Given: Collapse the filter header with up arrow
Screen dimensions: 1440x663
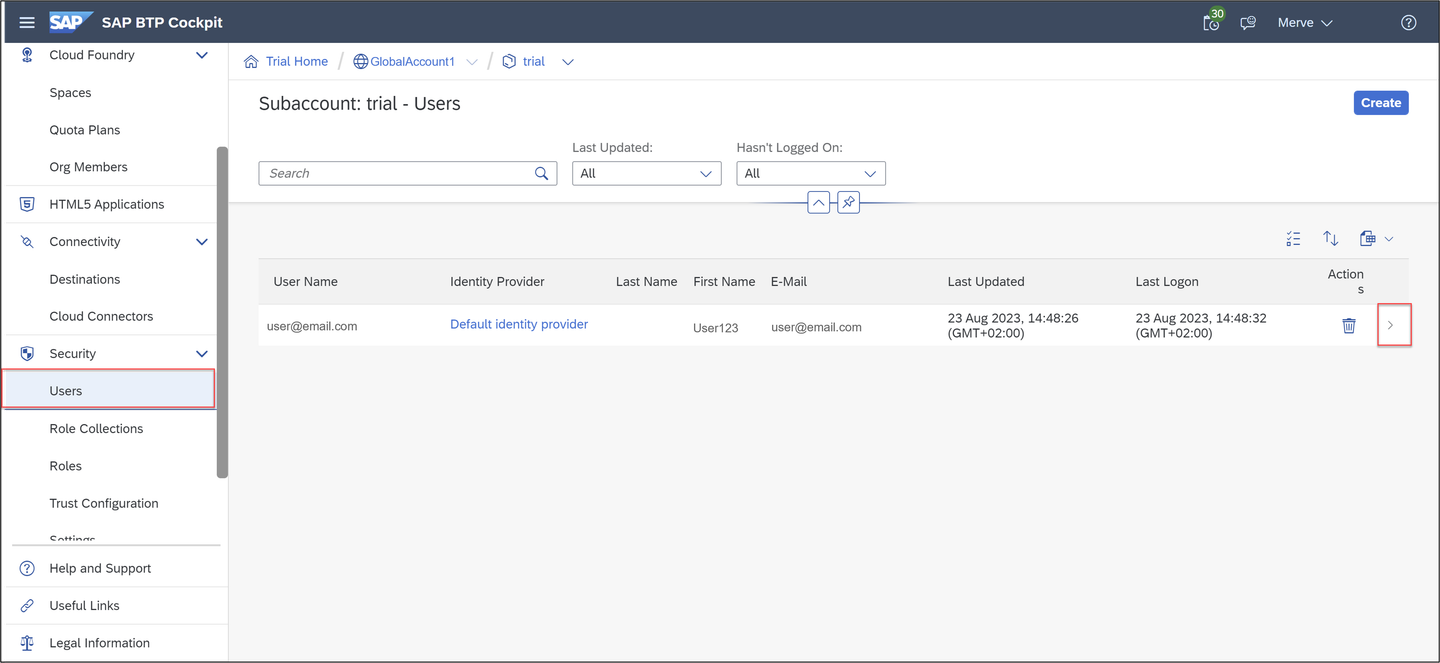Looking at the screenshot, I should coord(819,202).
